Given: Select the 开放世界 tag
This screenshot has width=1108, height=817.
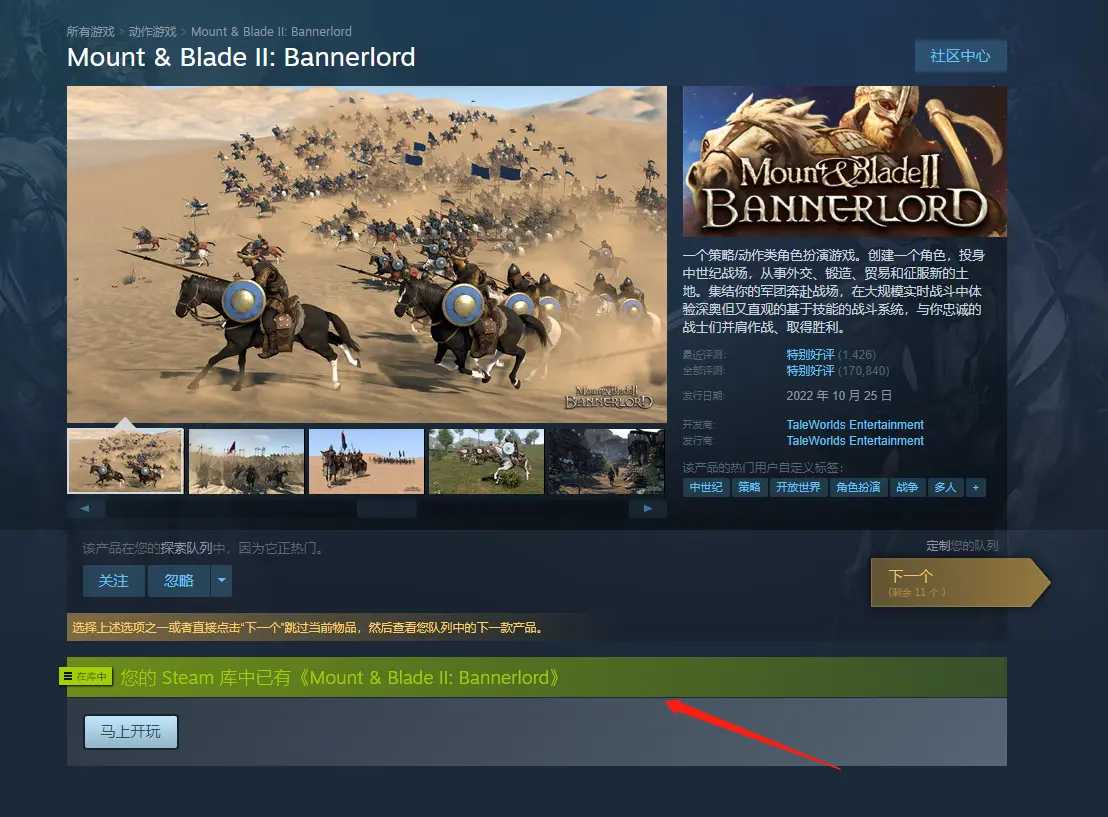Looking at the screenshot, I should 798,487.
